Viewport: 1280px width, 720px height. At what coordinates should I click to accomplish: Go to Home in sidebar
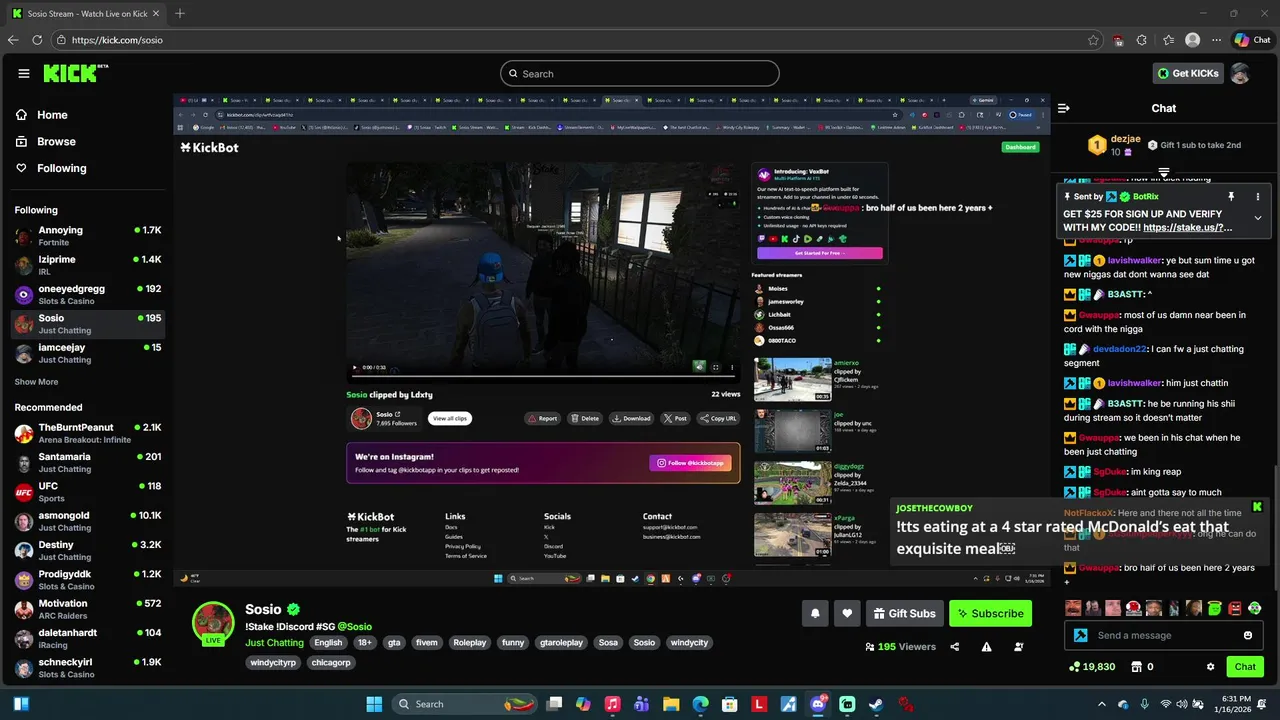point(41,115)
